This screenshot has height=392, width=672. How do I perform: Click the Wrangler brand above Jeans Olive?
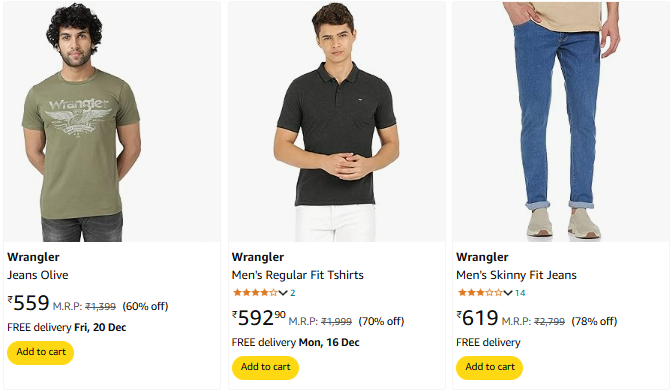pyautogui.click(x=33, y=257)
